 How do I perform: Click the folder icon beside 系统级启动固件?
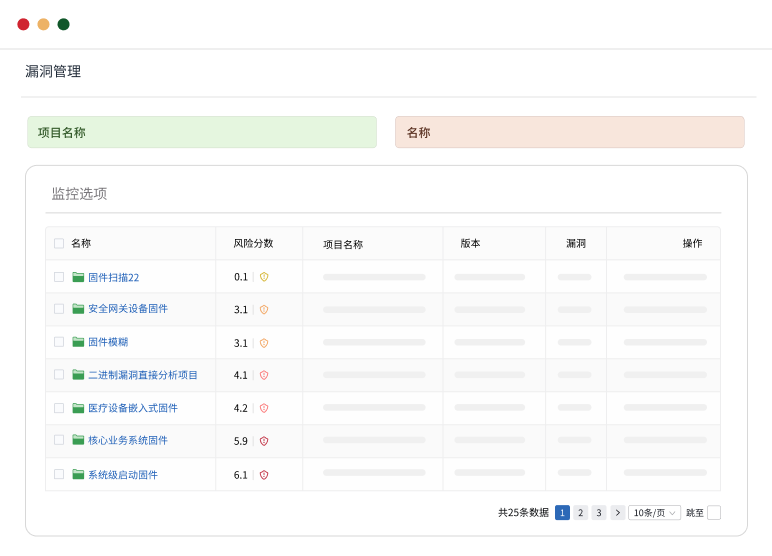(78, 474)
